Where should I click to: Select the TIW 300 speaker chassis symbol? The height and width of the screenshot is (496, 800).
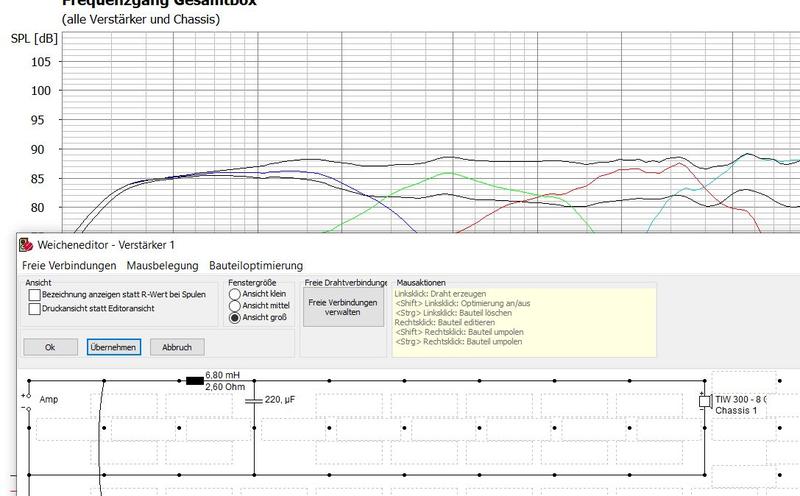tap(705, 401)
